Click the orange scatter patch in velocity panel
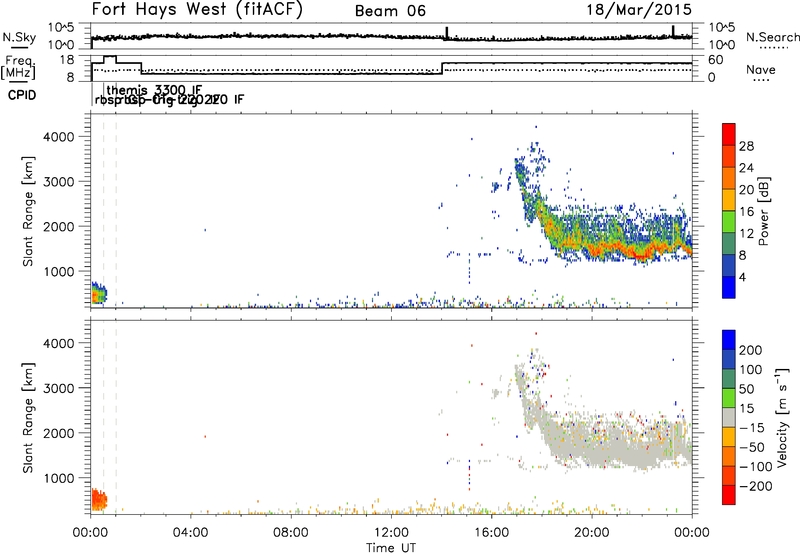Screen dimensions: 800x554 pos(98,499)
